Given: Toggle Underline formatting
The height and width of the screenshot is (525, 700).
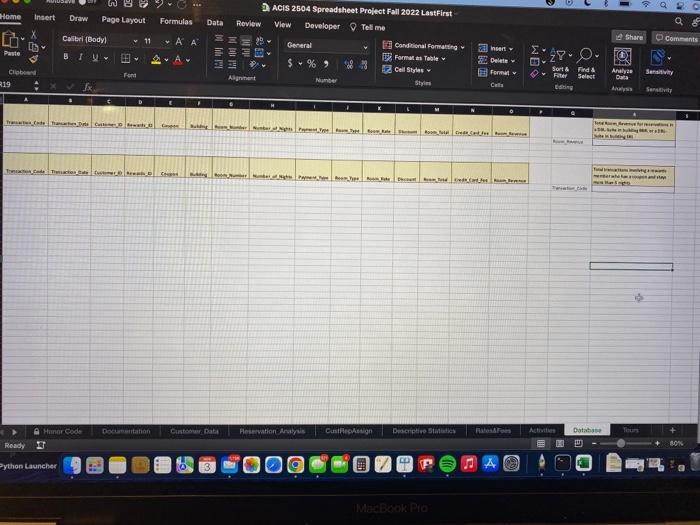Looking at the screenshot, I should pyautogui.click(x=95, y=58).
